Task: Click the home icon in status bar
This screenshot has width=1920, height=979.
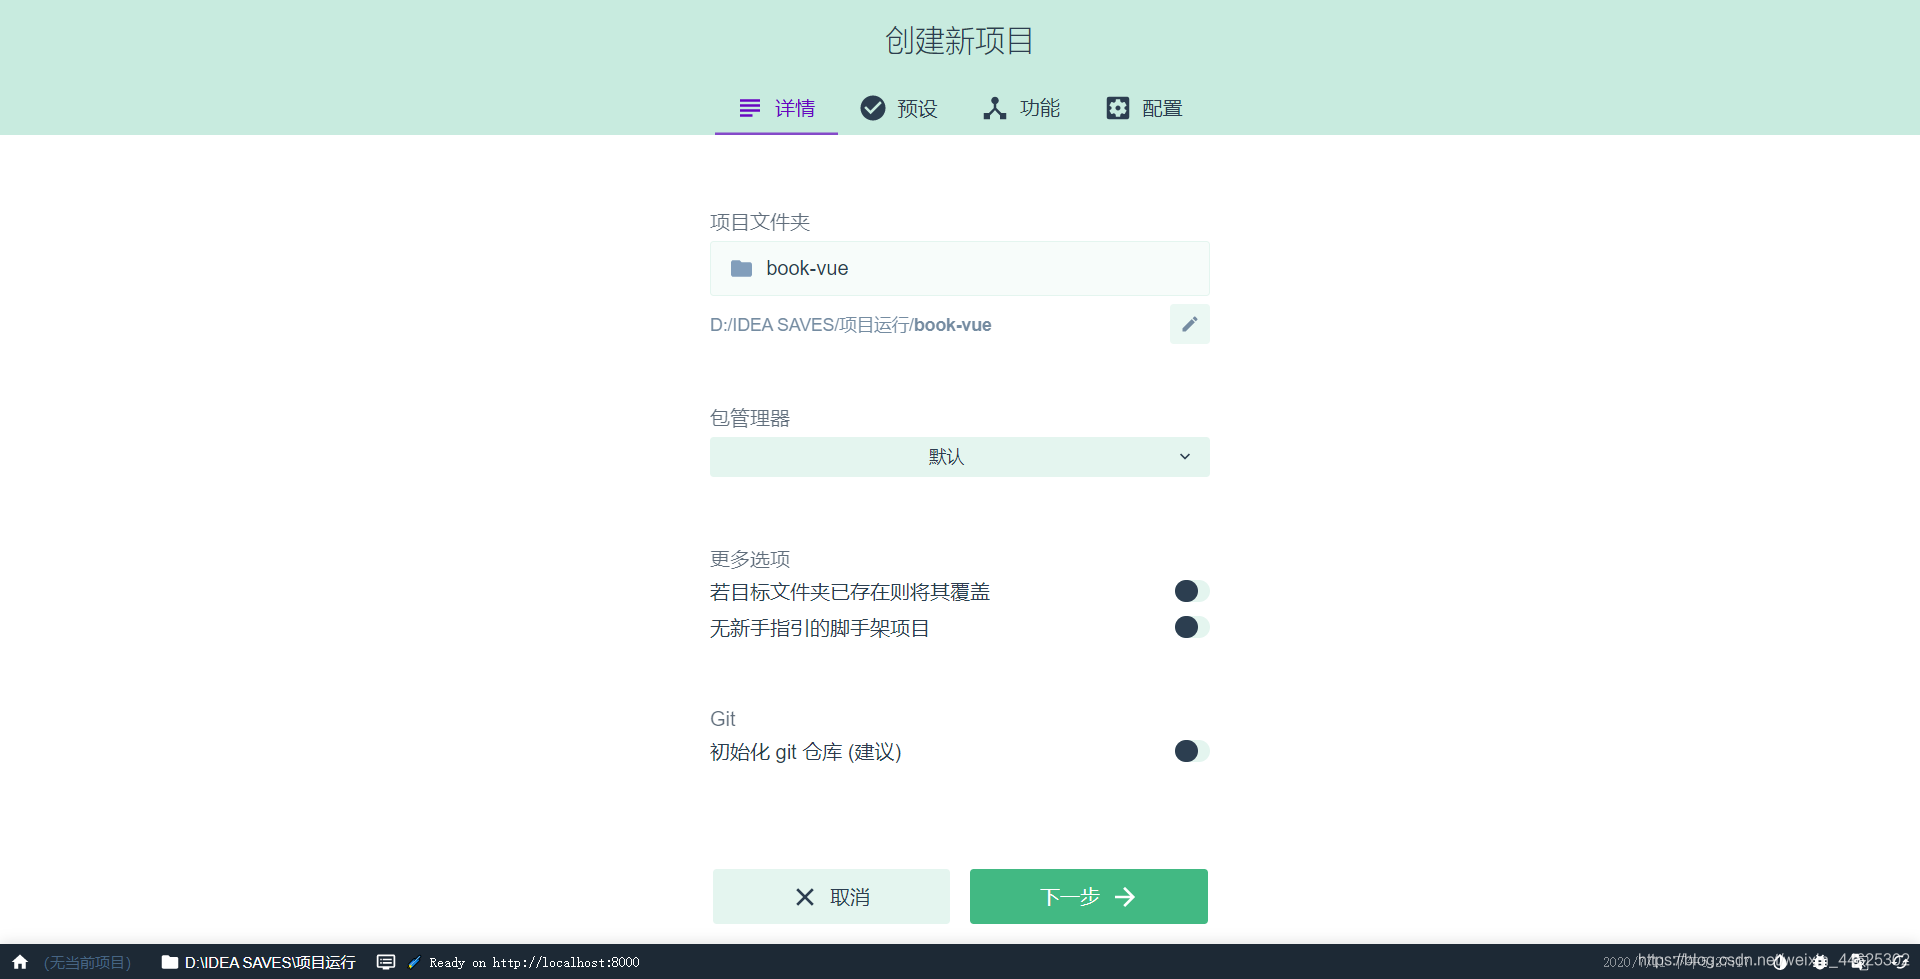Action: 20,962
